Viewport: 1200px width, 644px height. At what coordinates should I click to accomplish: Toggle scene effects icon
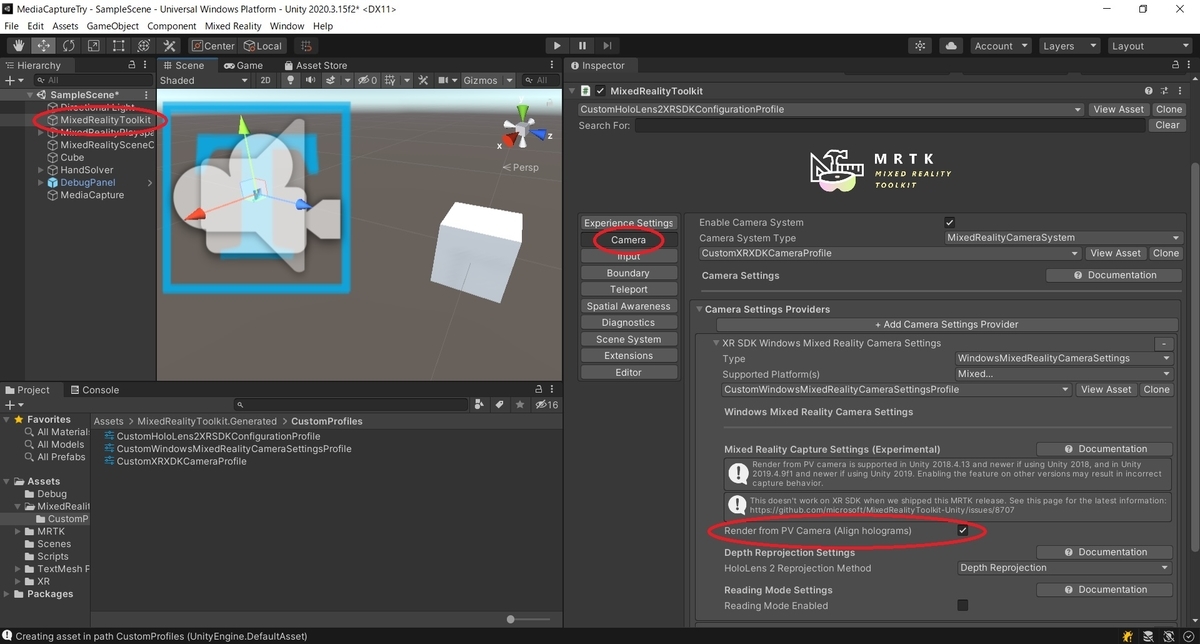point(332,80)
